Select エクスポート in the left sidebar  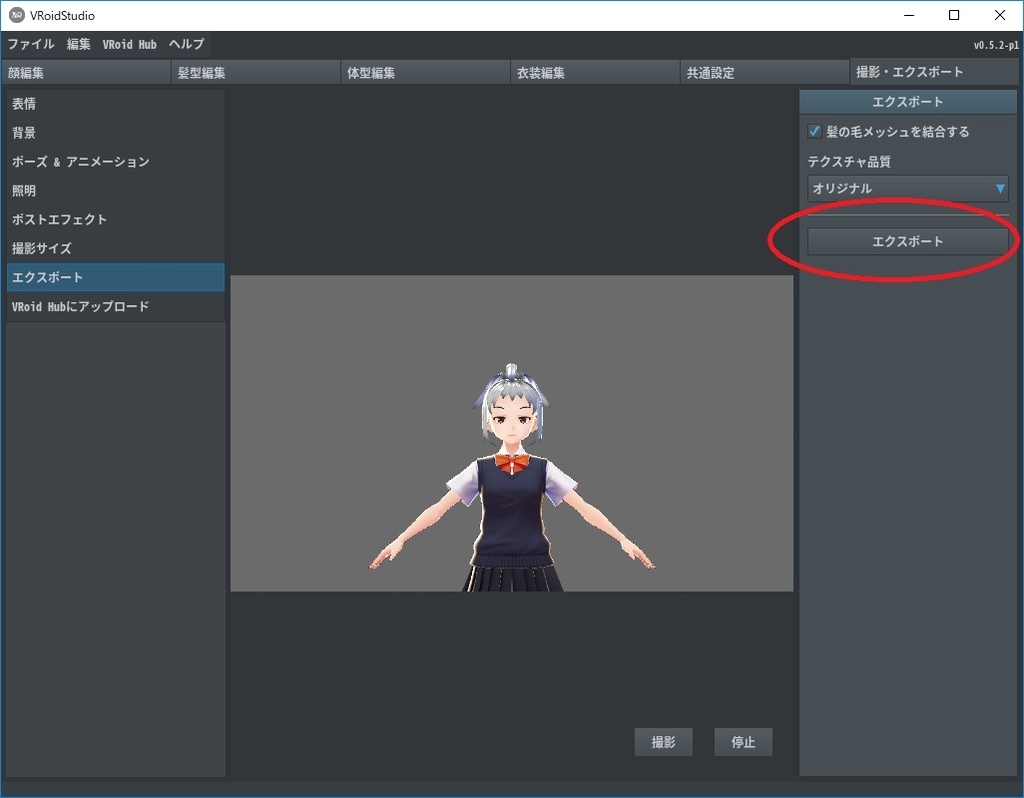pyautogui.click(x=116, y=277)
